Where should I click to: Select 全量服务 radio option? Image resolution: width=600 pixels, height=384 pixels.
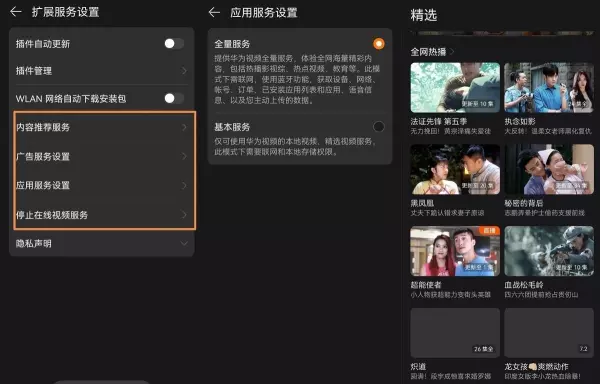pyautogui.click(x=379, y=44)
